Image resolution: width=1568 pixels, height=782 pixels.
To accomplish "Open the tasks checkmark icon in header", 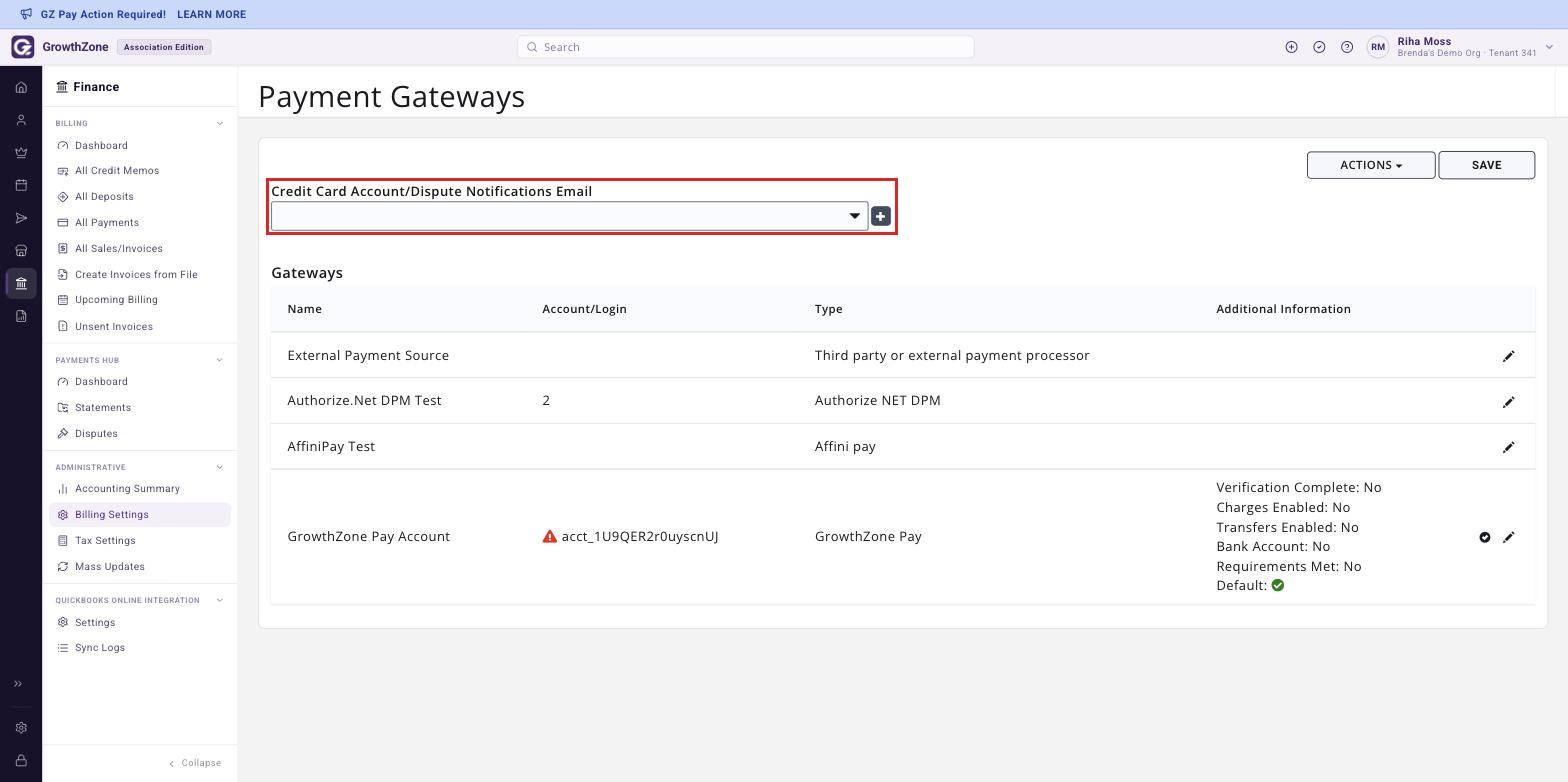I will (x=1319, y=47).
